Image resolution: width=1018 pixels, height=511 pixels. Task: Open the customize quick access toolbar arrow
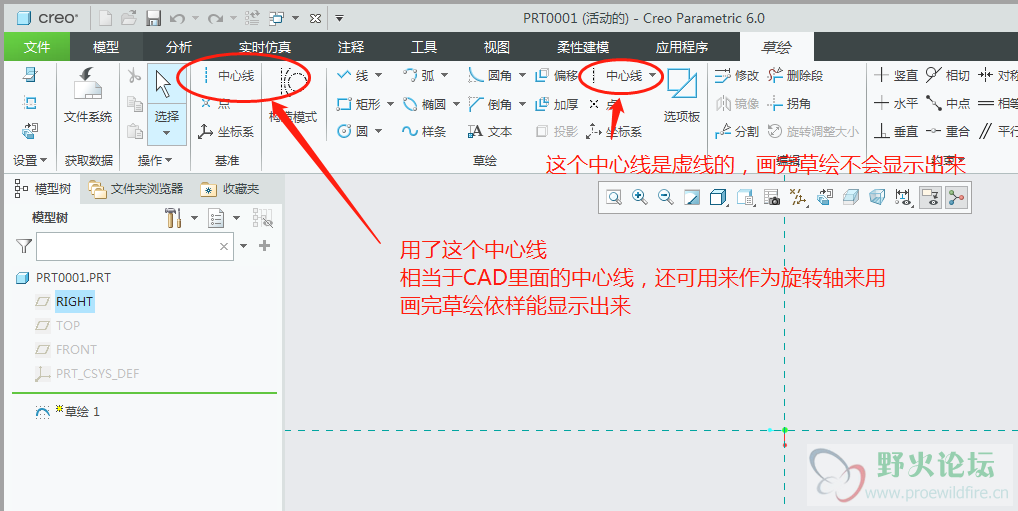pyautogui.click(x=340, y=19)
